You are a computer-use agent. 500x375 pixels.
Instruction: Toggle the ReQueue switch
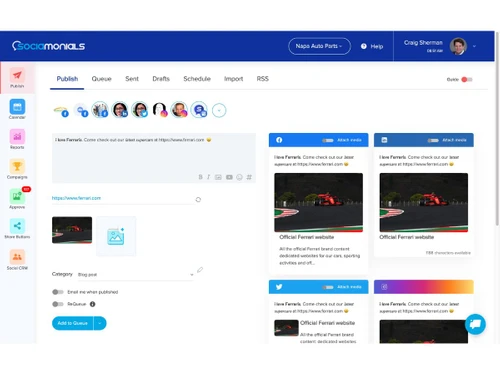pos(58,304)
